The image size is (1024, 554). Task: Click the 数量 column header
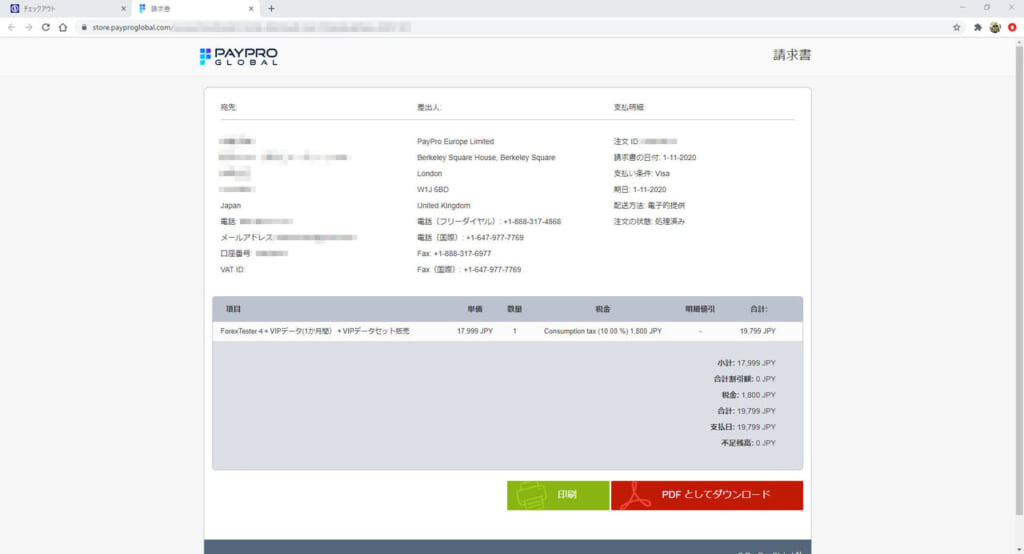coord(515,309)
